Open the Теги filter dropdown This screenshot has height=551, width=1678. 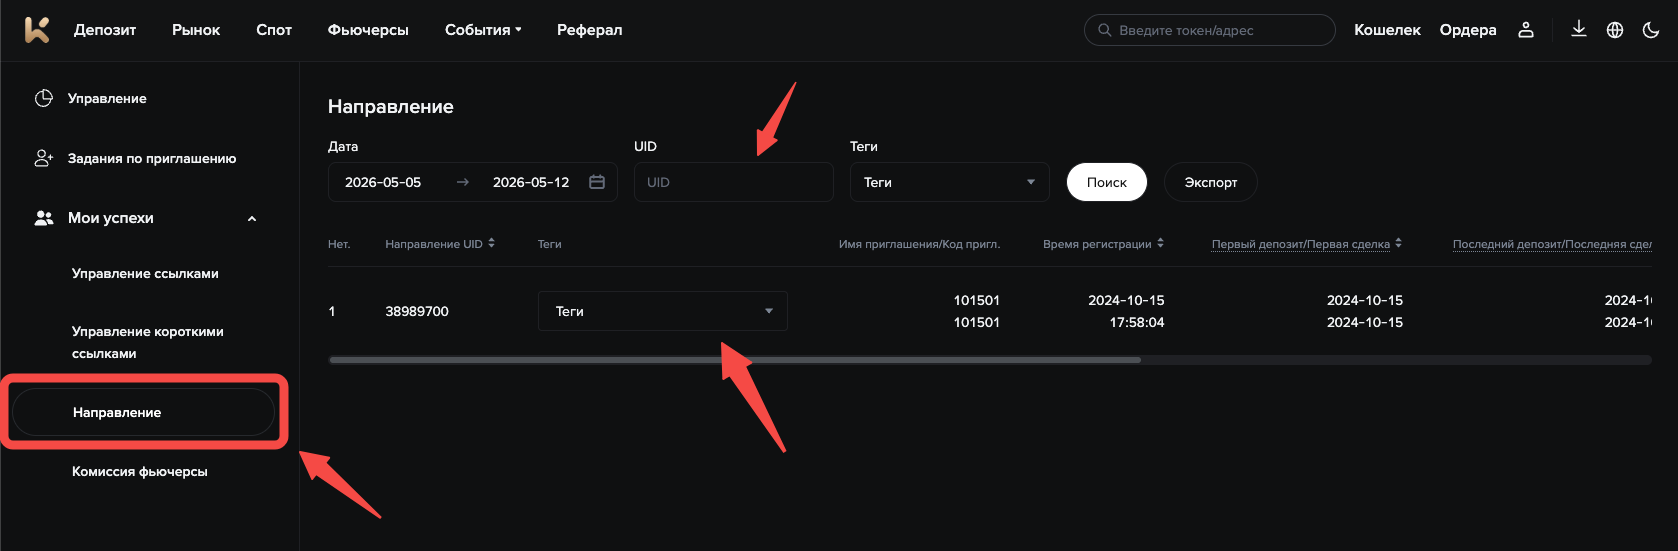tap(949, 182)
